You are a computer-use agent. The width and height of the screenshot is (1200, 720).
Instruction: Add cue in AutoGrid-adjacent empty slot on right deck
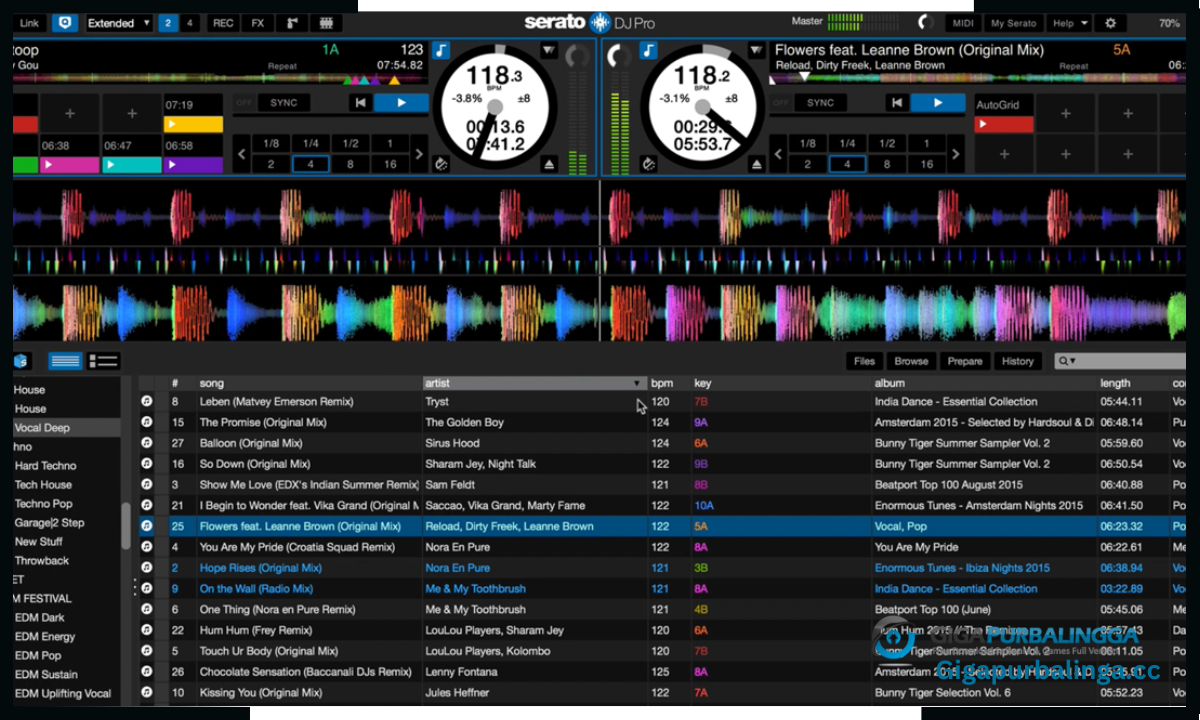click(x=1065, y=114)
